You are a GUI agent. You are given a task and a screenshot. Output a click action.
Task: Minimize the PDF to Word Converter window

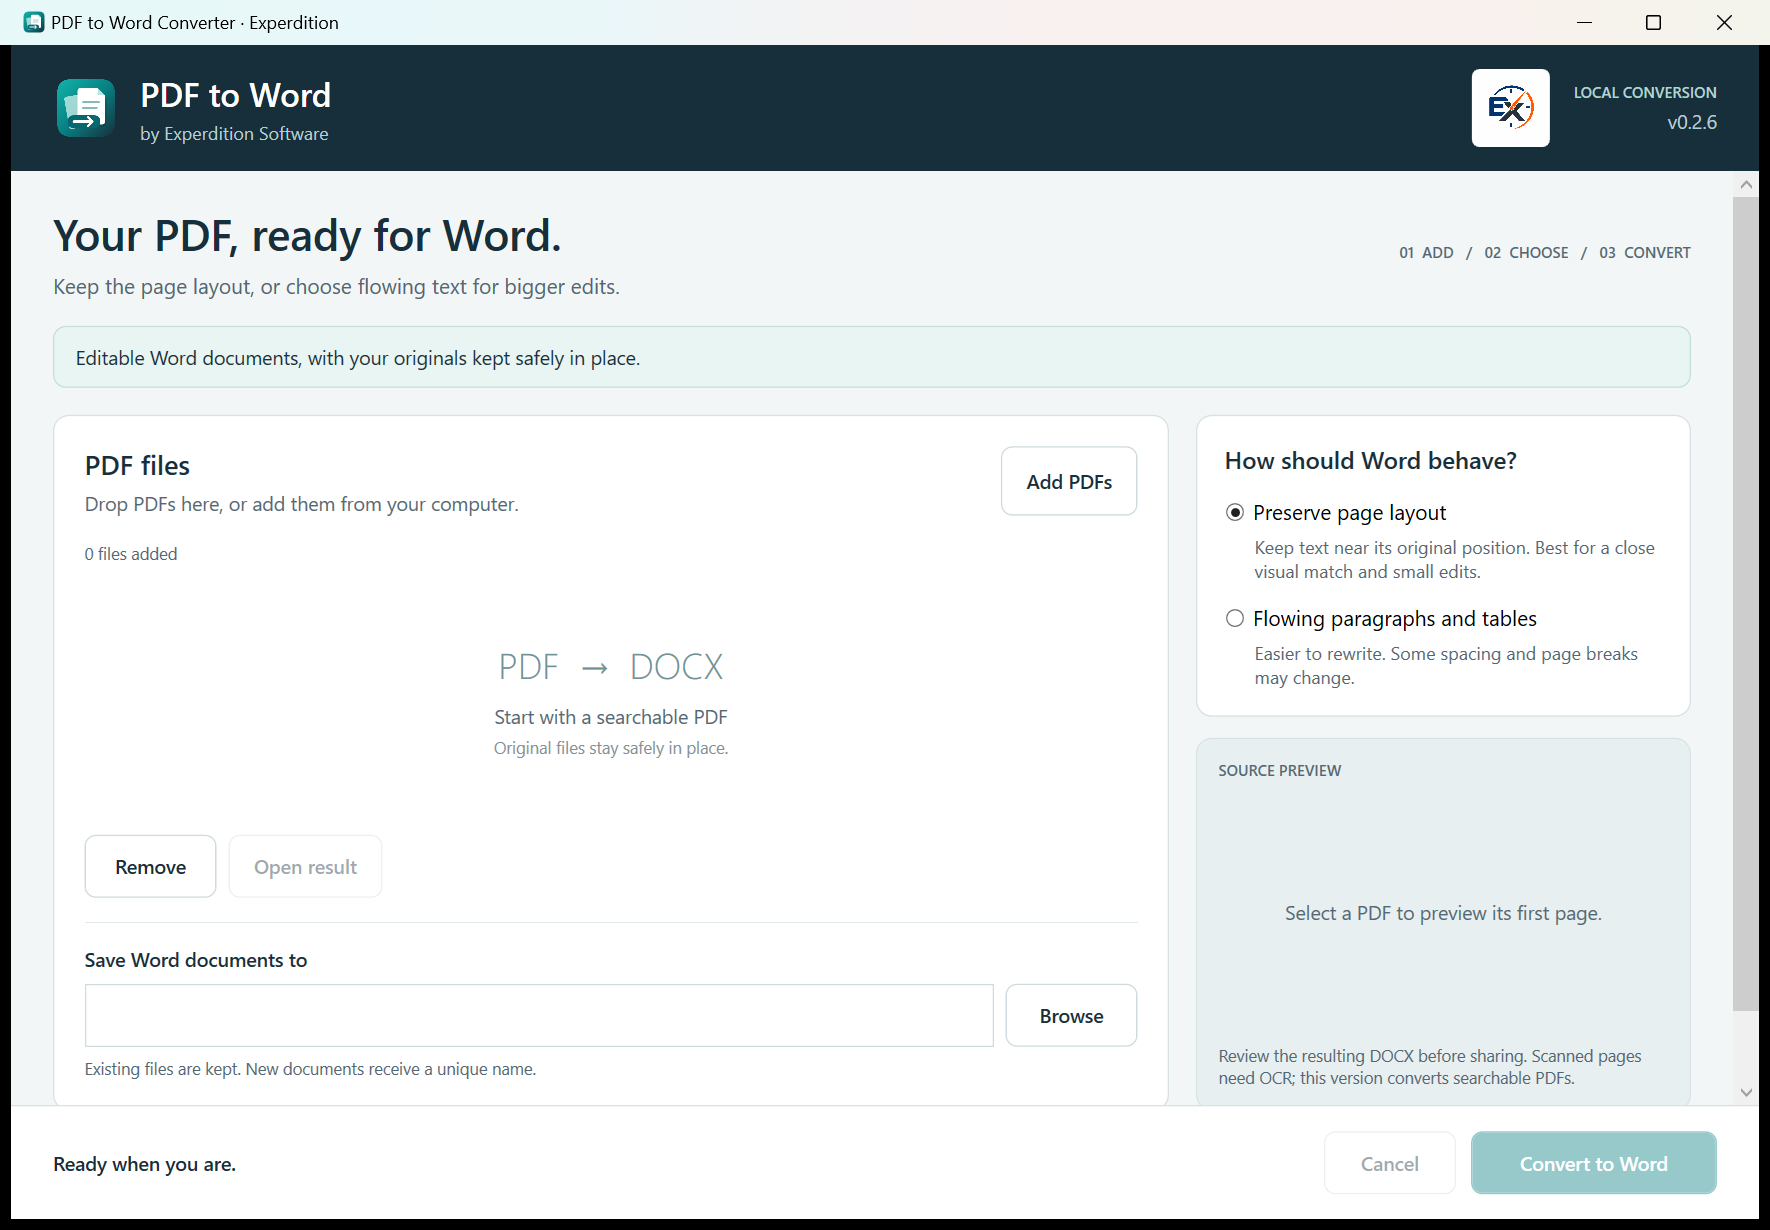[x=1584, y=22]
